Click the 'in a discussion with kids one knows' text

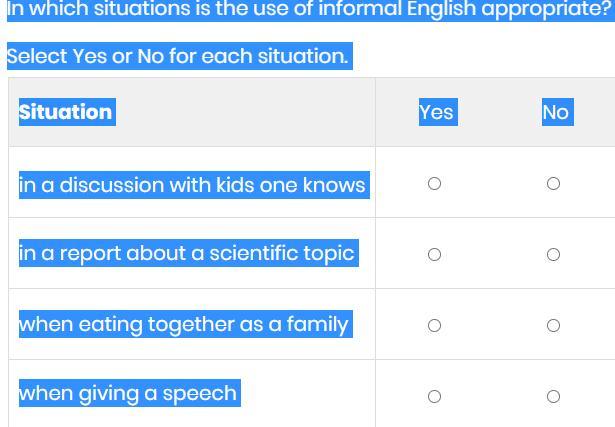(192, 185)
